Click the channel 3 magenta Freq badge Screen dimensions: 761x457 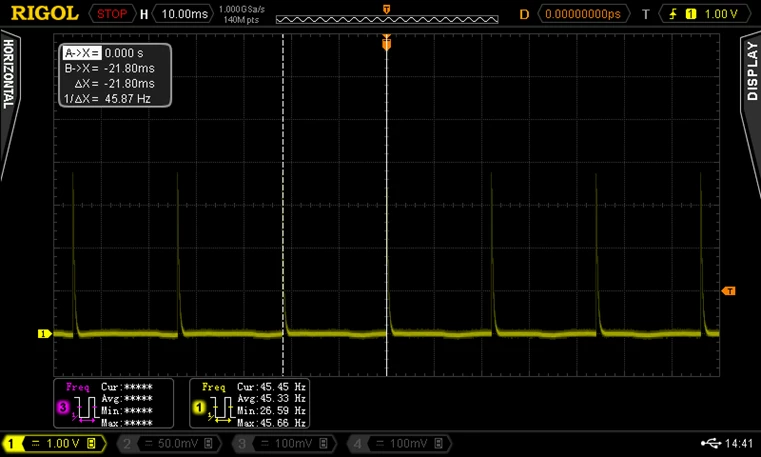(63, 408)
